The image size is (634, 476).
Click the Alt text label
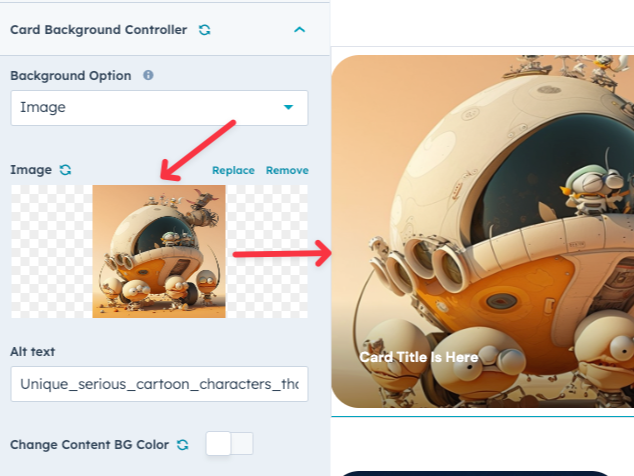pos(32,352)
